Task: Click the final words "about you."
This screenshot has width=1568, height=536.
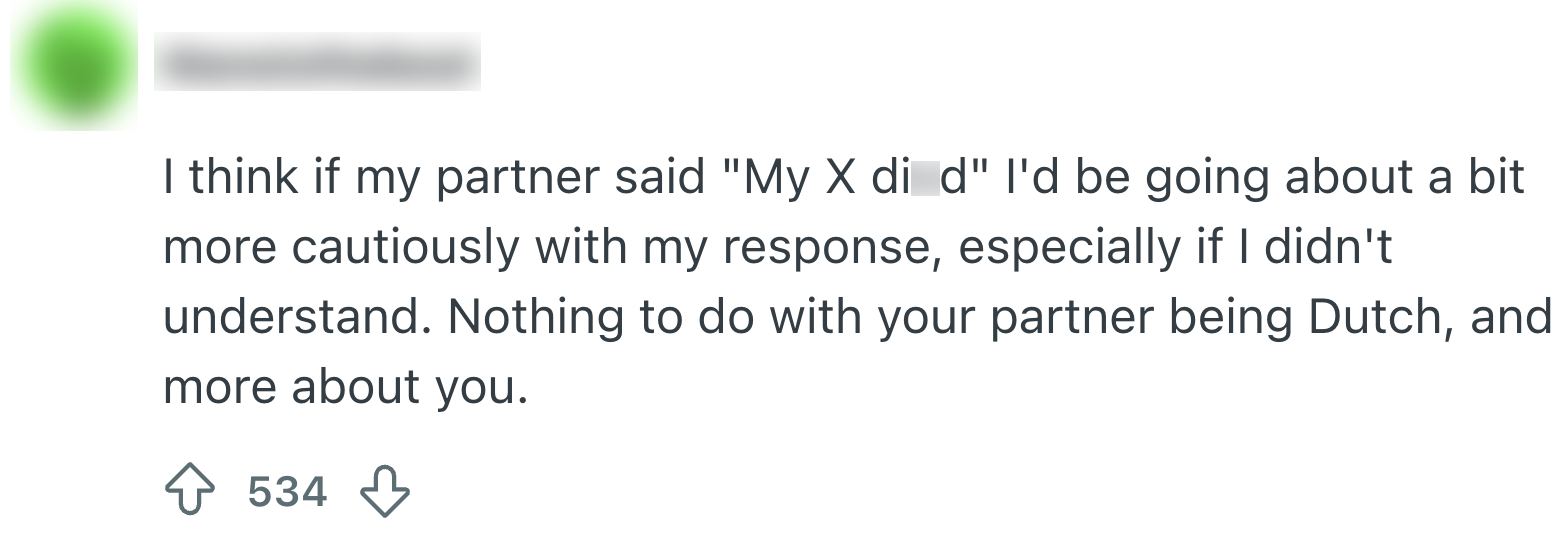Action: pos(408,388)
